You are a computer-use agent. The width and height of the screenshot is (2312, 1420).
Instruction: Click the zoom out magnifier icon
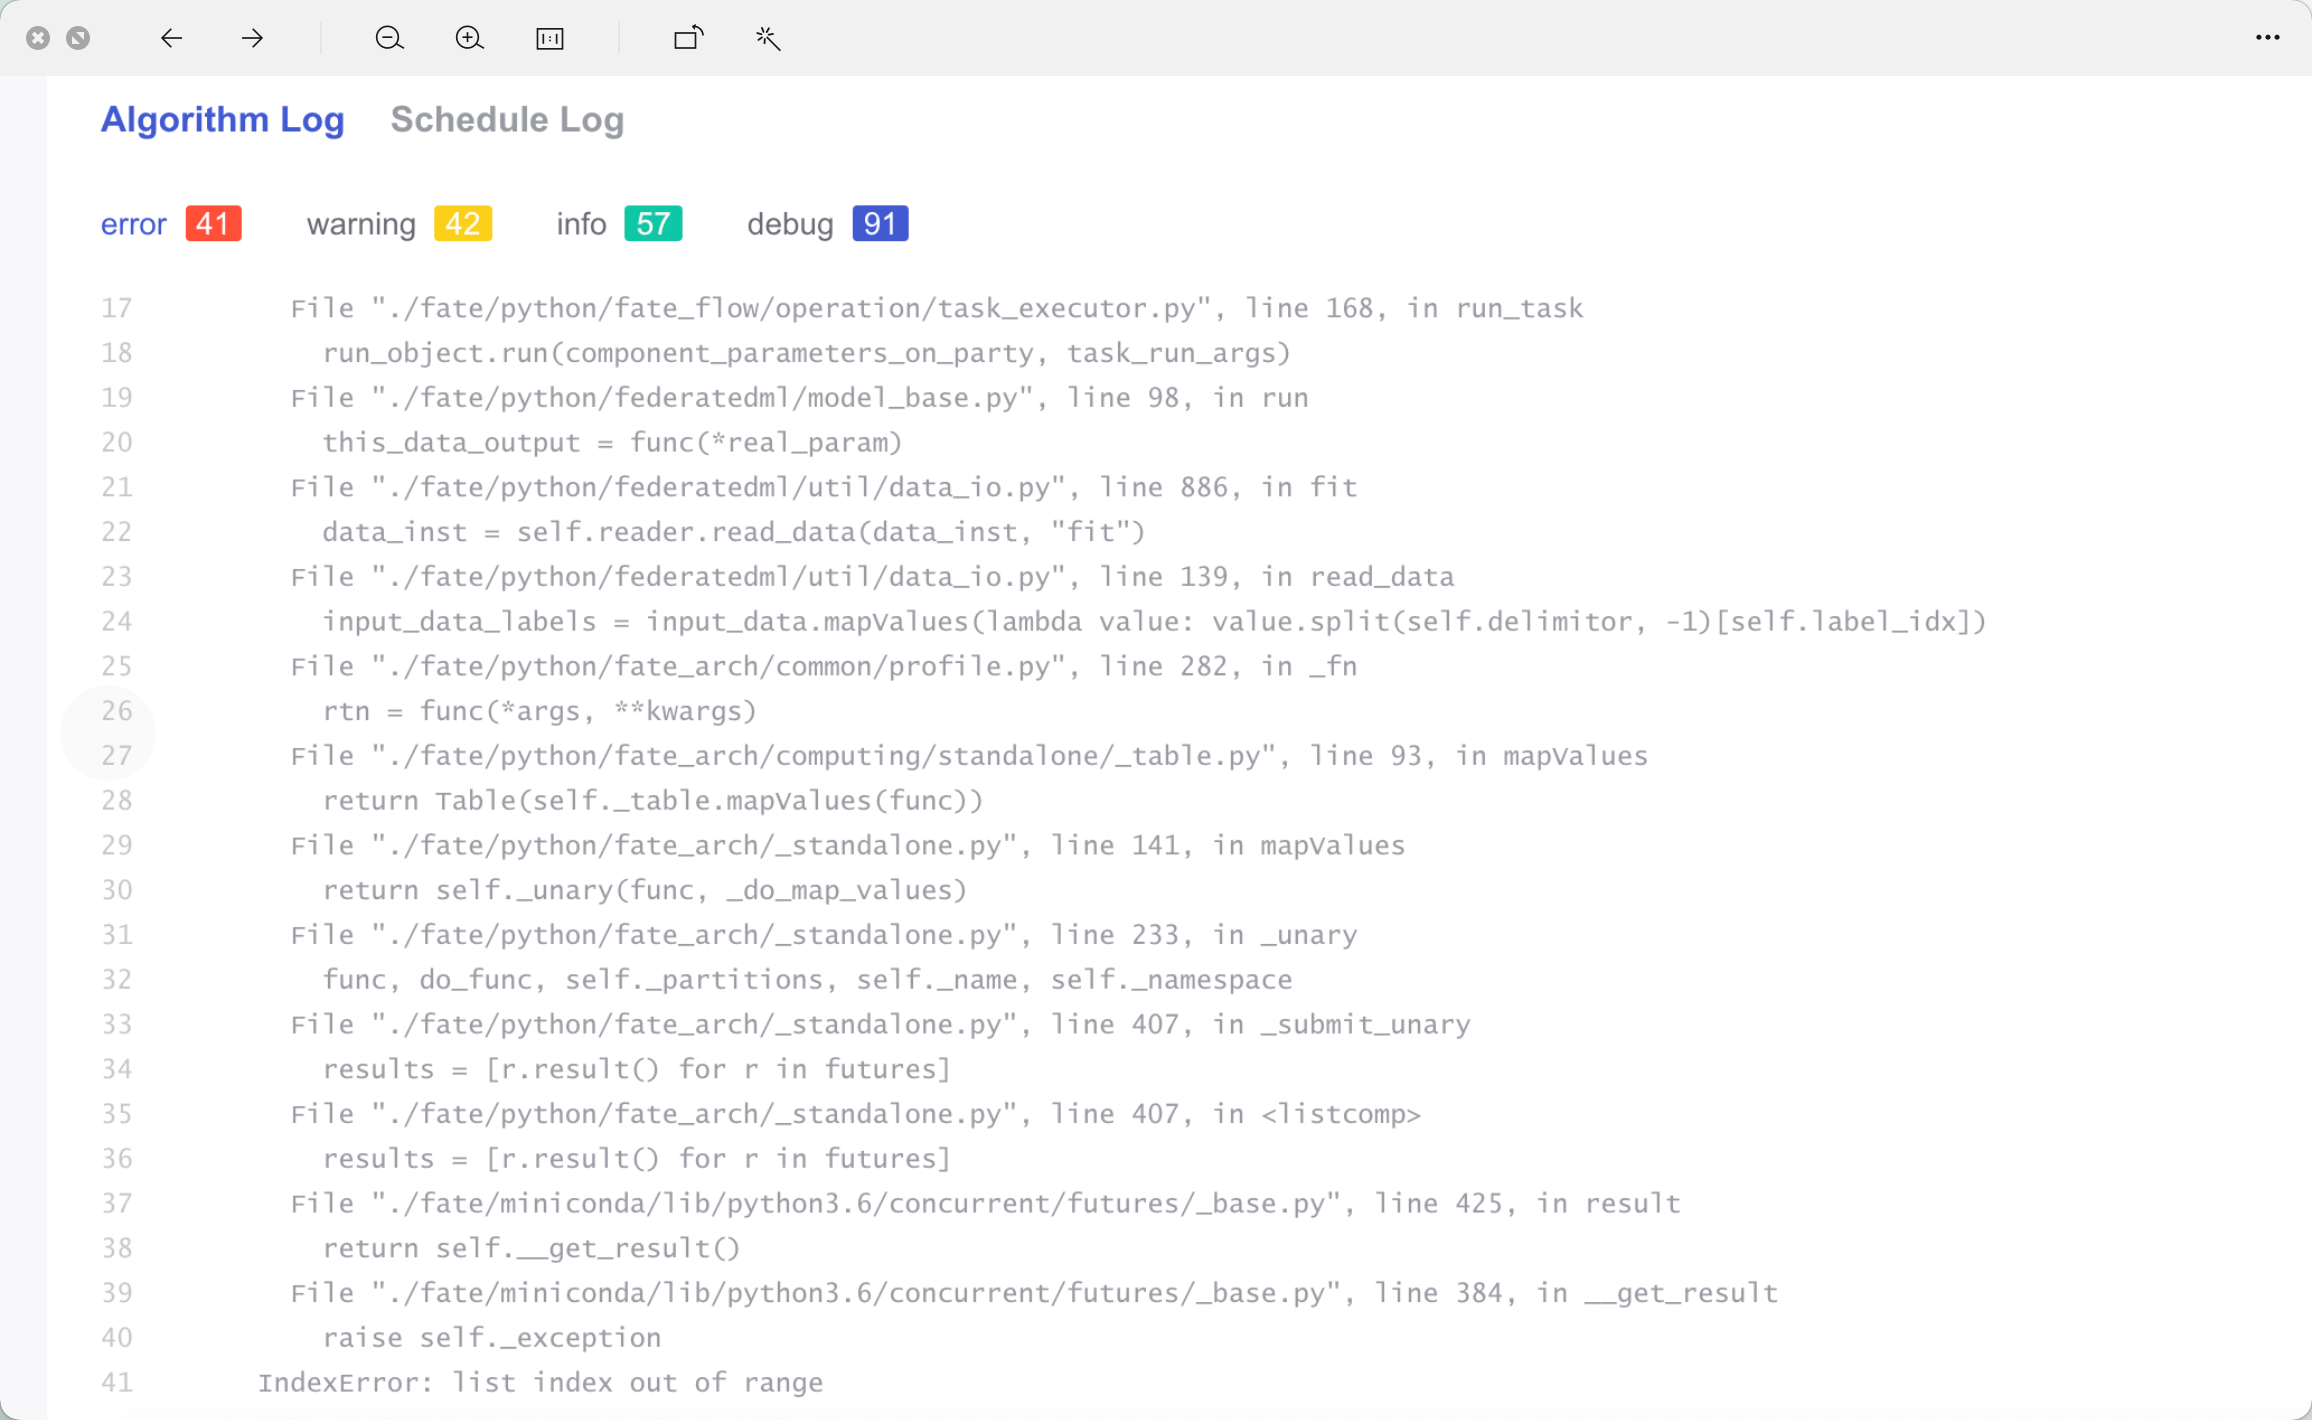pyautogui.click(x=389, y=38)
